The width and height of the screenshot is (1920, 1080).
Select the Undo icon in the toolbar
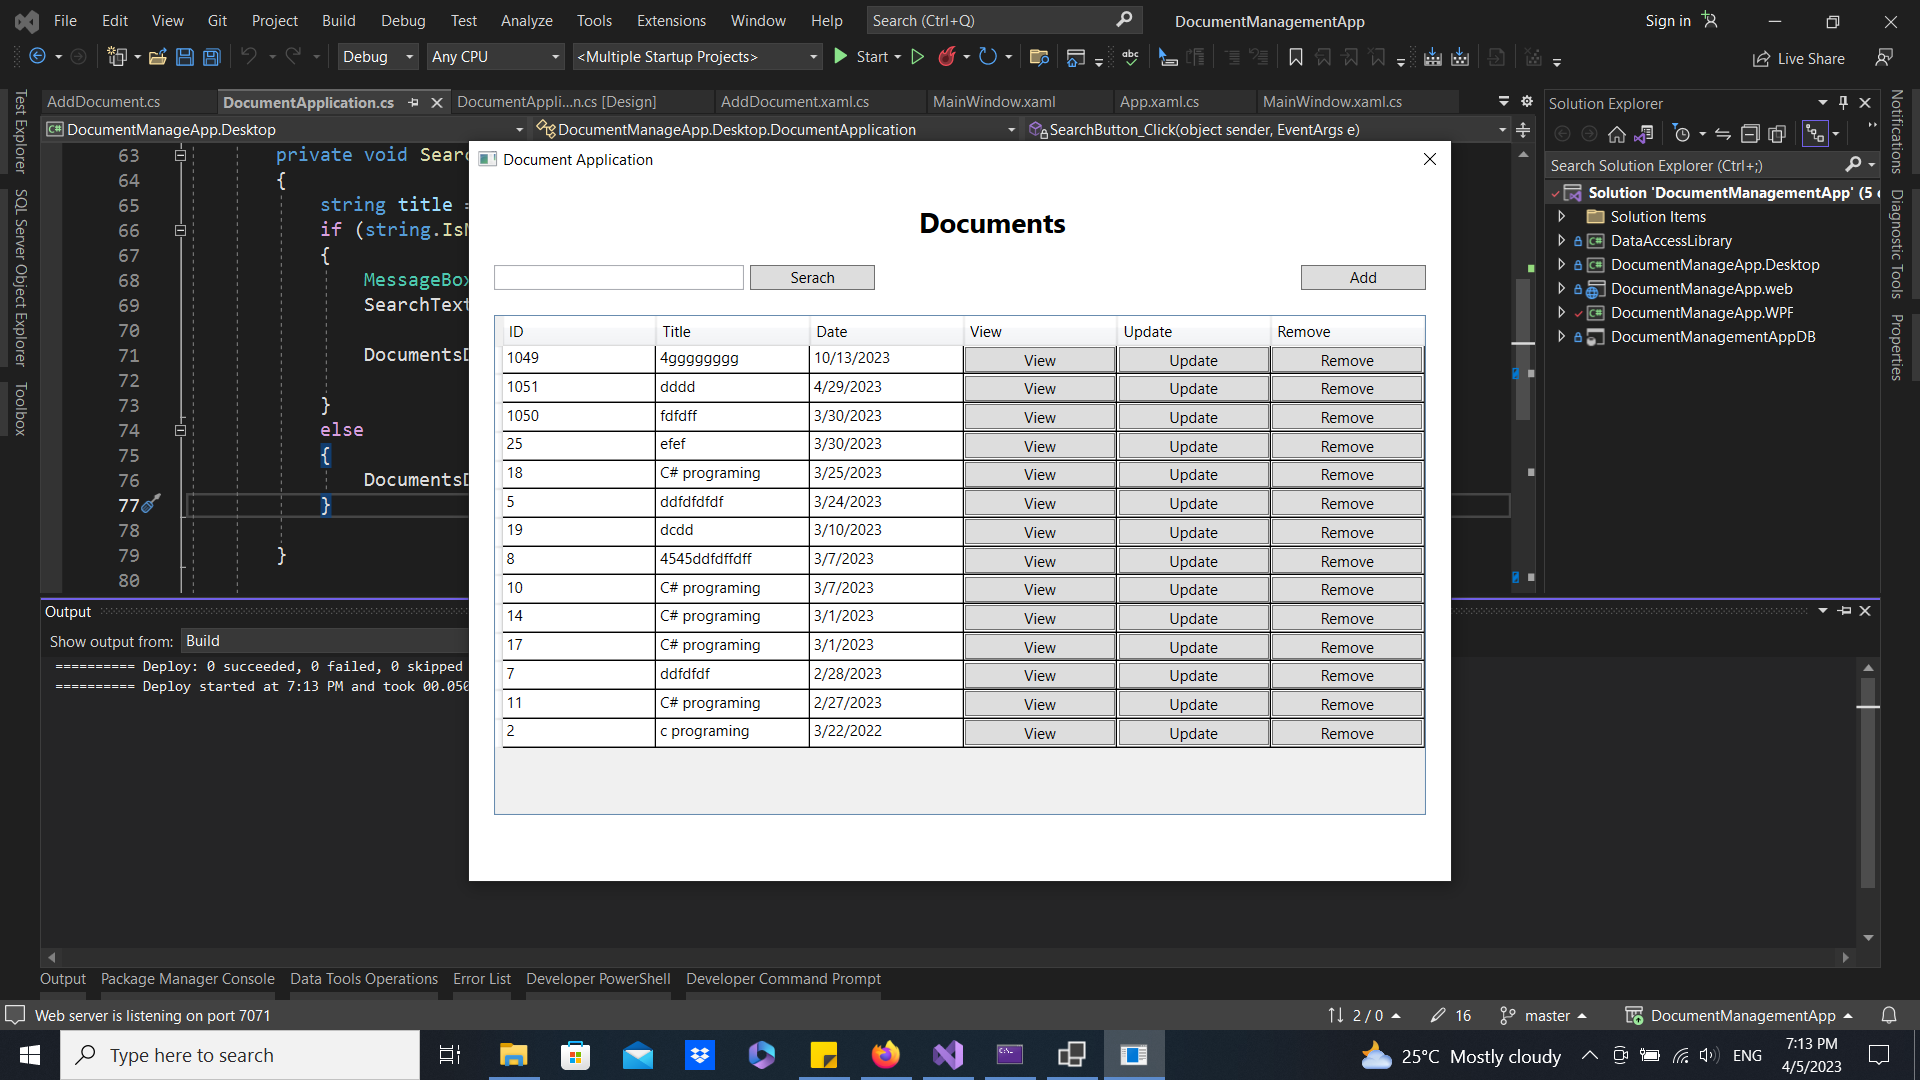250,57
